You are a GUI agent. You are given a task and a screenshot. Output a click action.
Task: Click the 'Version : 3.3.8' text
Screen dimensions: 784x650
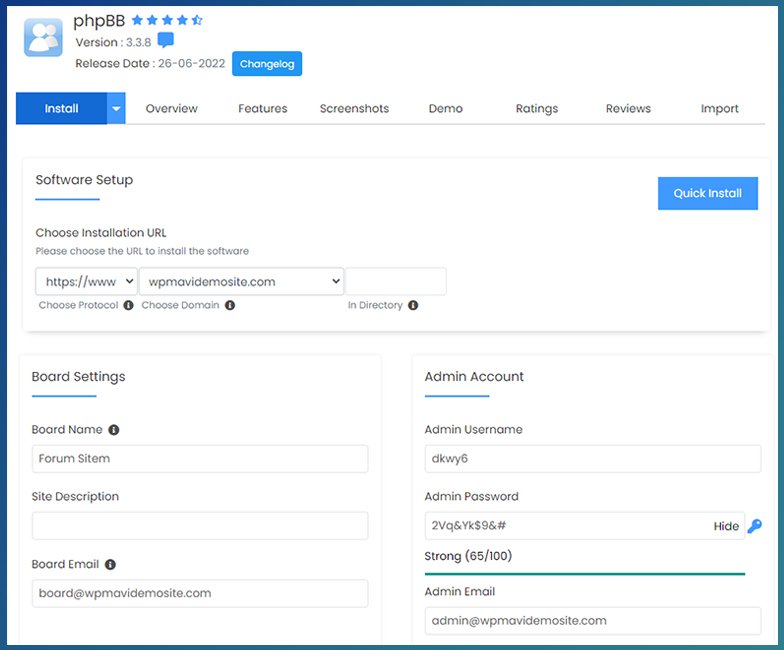click(113, 42)
